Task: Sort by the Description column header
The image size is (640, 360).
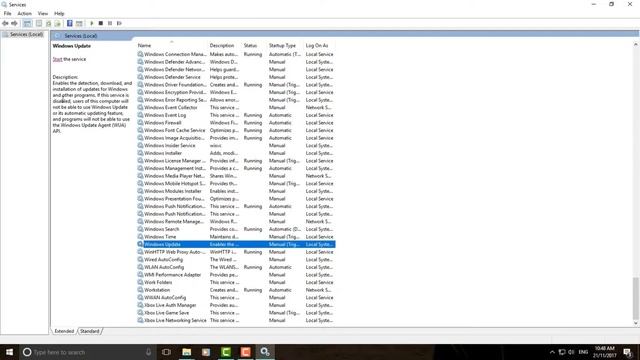Action: click(x=225, y=45)
